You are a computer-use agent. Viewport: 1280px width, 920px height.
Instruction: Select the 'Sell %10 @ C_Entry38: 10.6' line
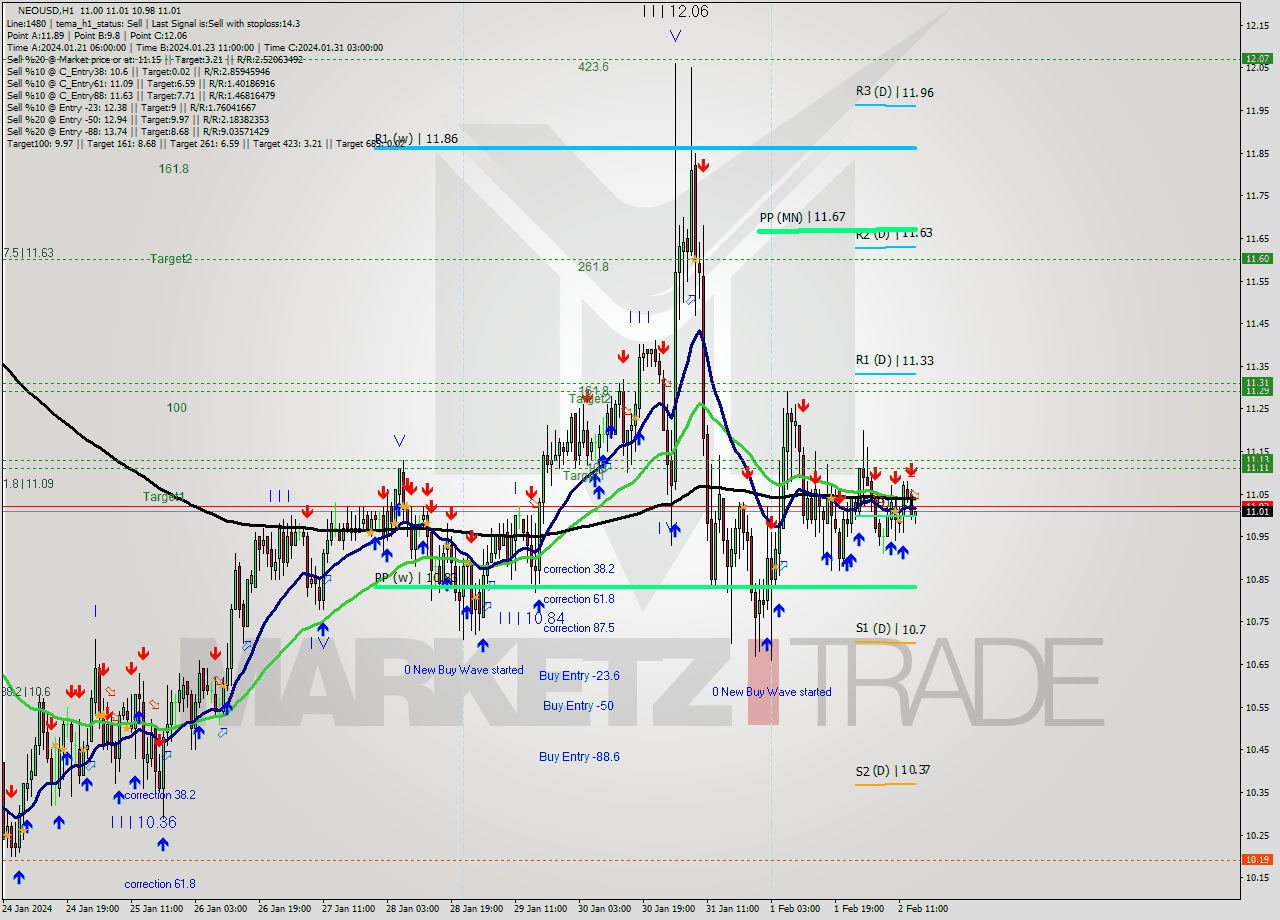coord(137,71)
